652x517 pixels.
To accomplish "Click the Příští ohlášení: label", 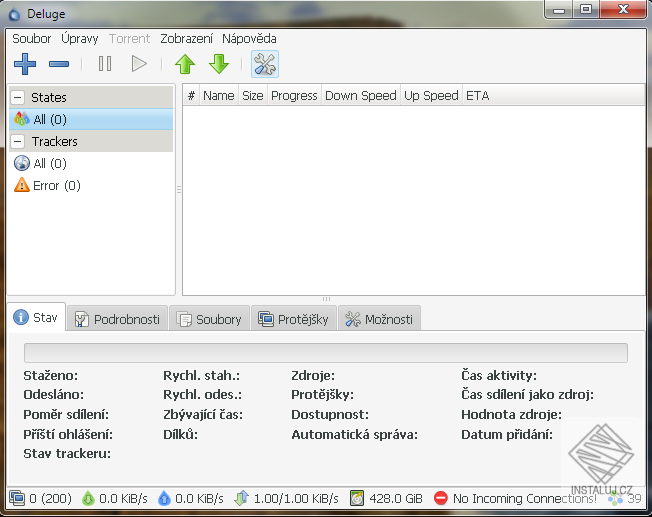I will click(x=68, y=434).
